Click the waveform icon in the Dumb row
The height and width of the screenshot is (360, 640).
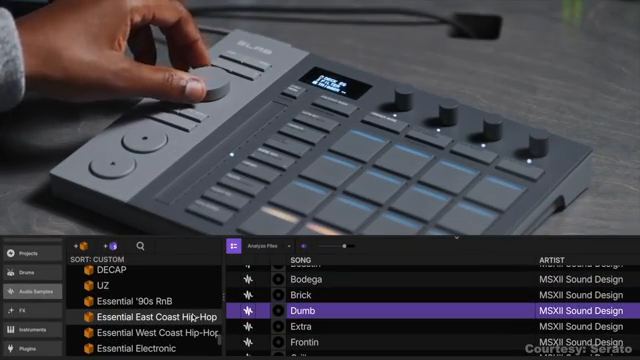pyautogui.click(x=248, y=311)
